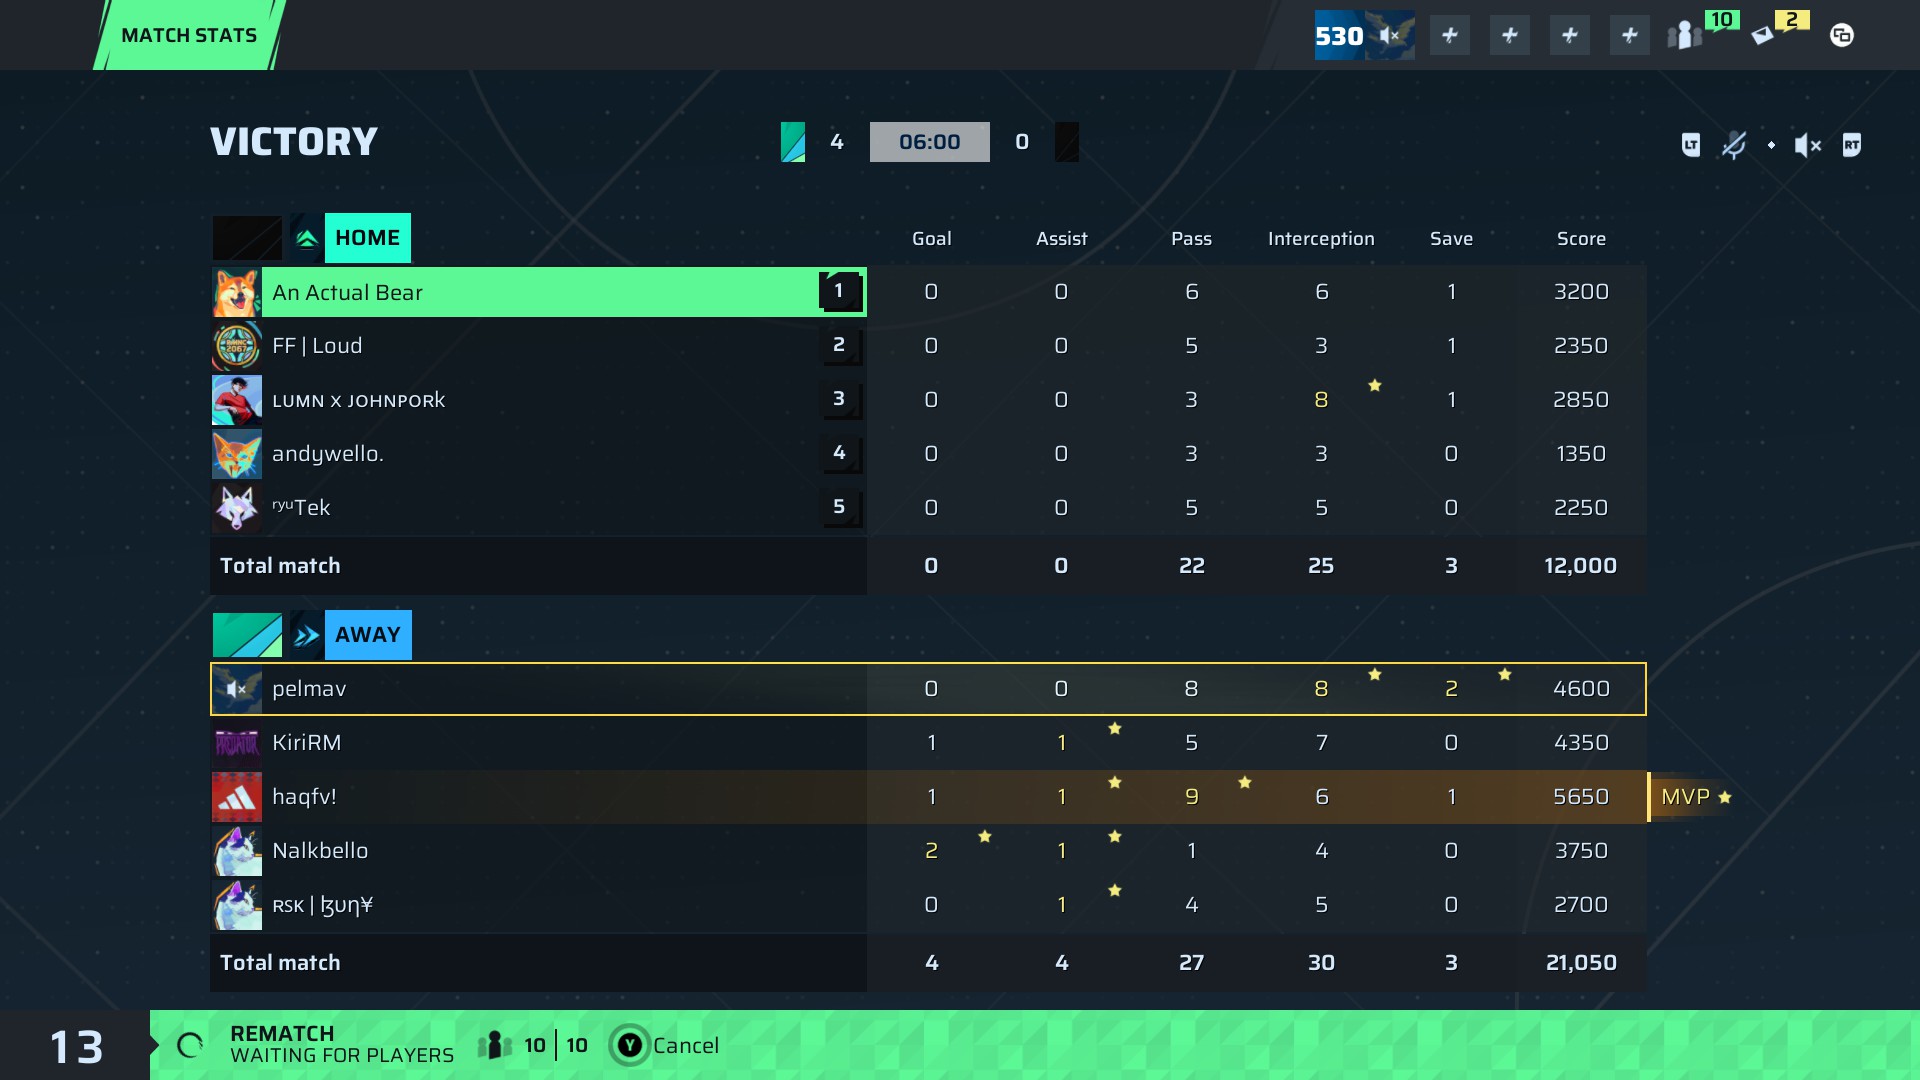Click the HOME total score 12,000
This screenshot has width=1920, height=1080.
click(1581, 566)
